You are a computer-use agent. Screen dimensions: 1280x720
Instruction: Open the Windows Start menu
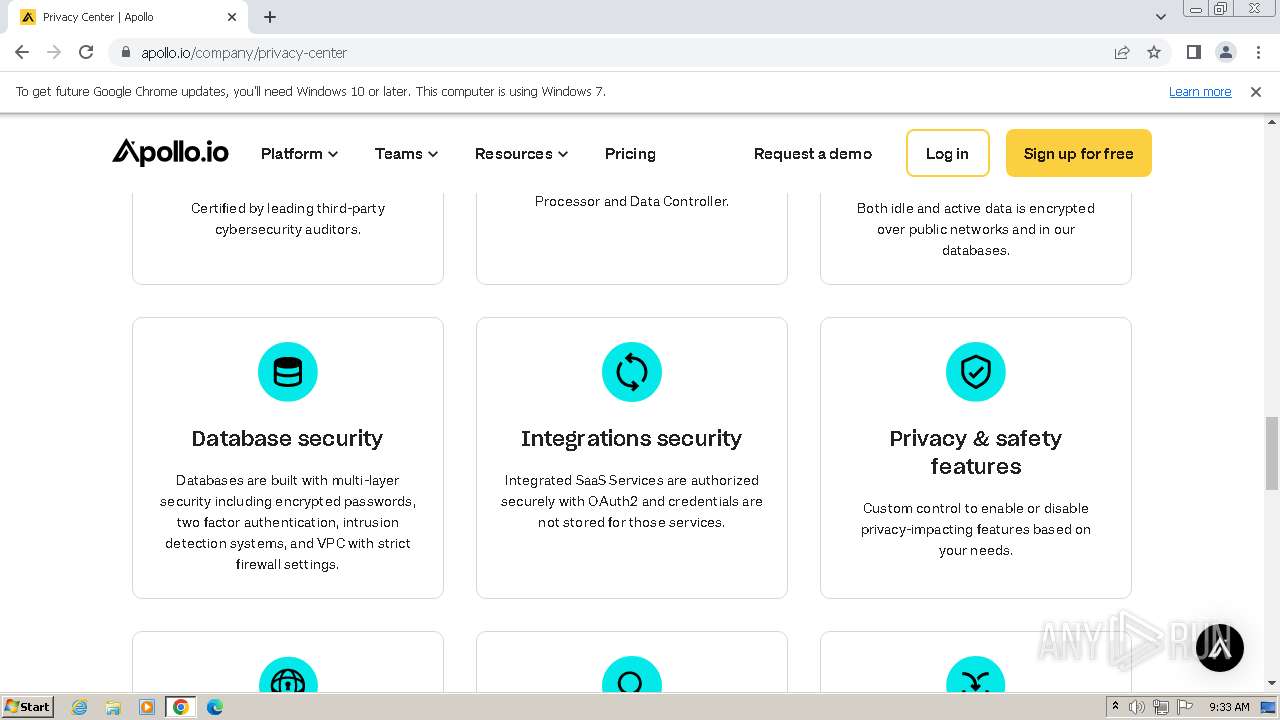pyautogui.click(x=28, y=707)
